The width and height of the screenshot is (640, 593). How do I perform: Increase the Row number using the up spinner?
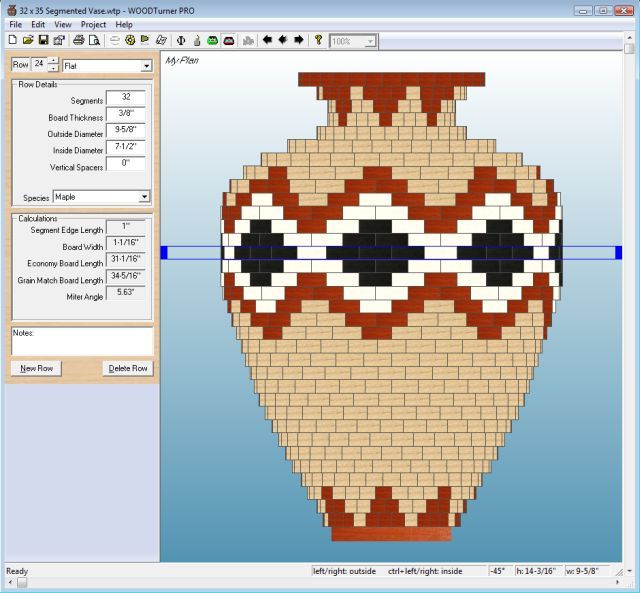(x=53, y=61)
